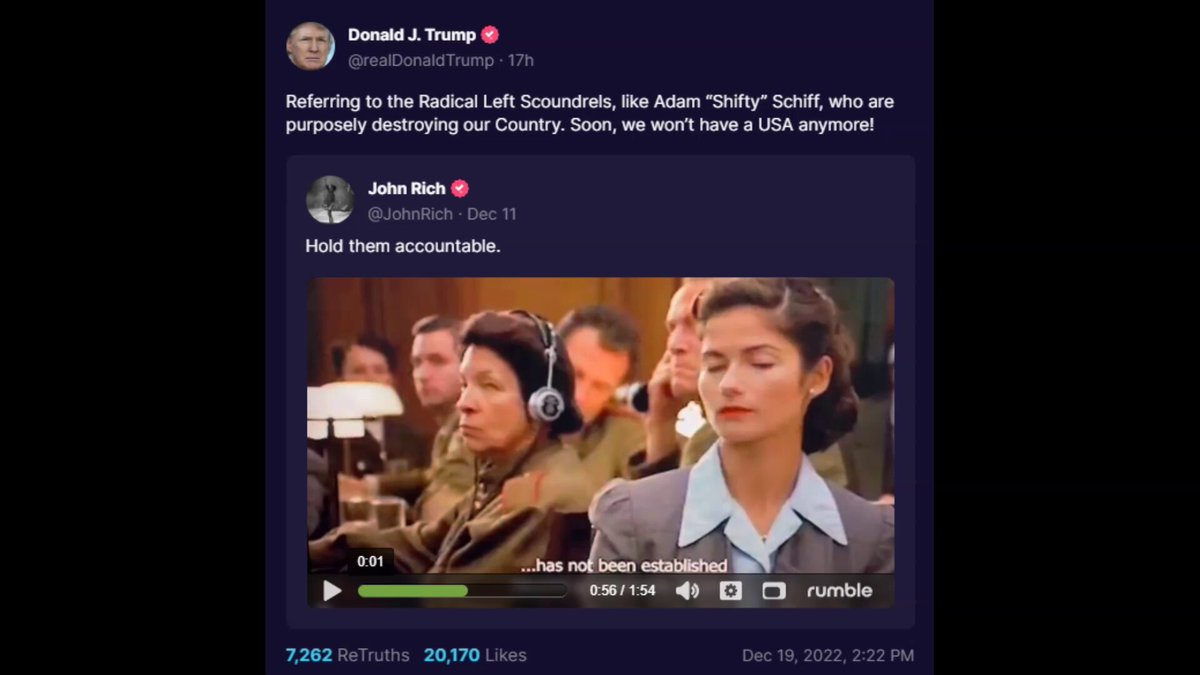Play the embedded Rumble video
This screenshot has height=675, width=1200.
[332, 591]
